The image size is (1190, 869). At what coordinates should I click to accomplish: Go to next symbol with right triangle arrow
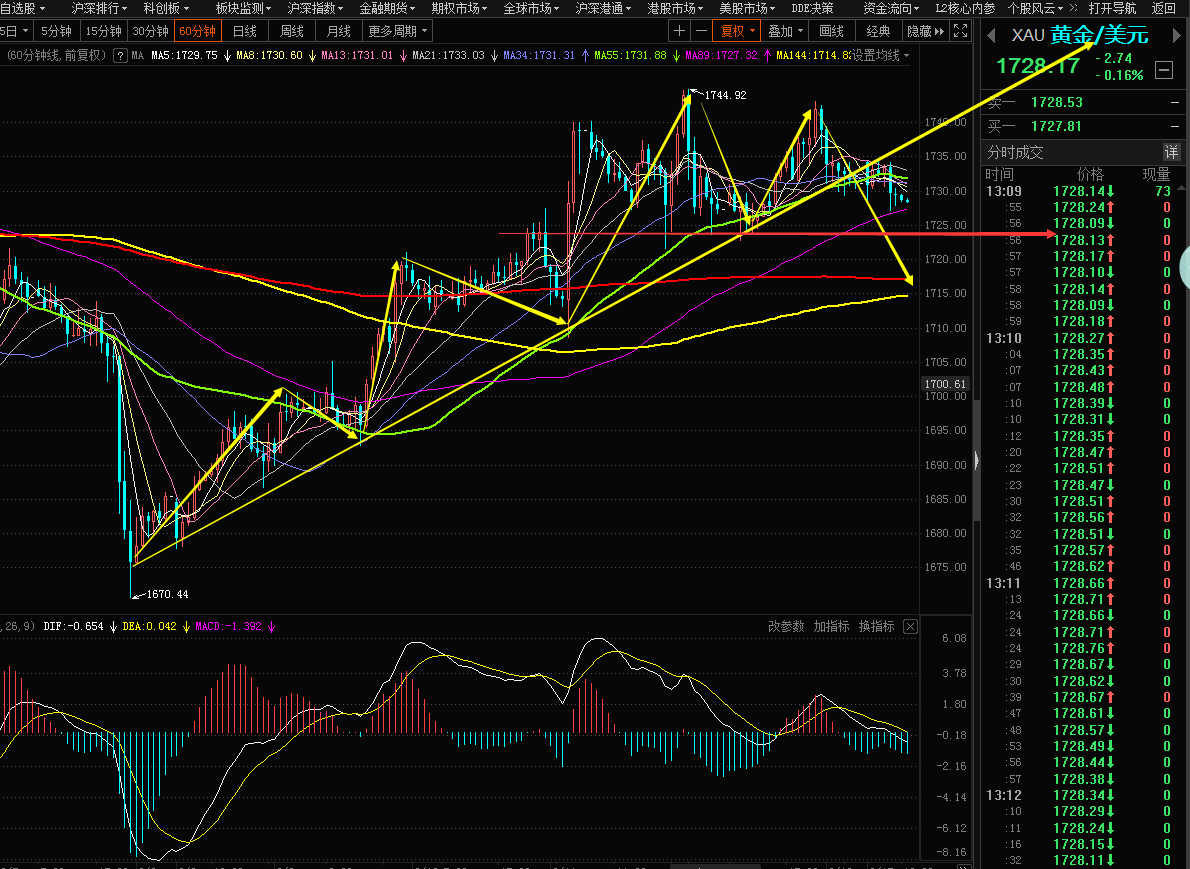click(x=1177, y=36)
